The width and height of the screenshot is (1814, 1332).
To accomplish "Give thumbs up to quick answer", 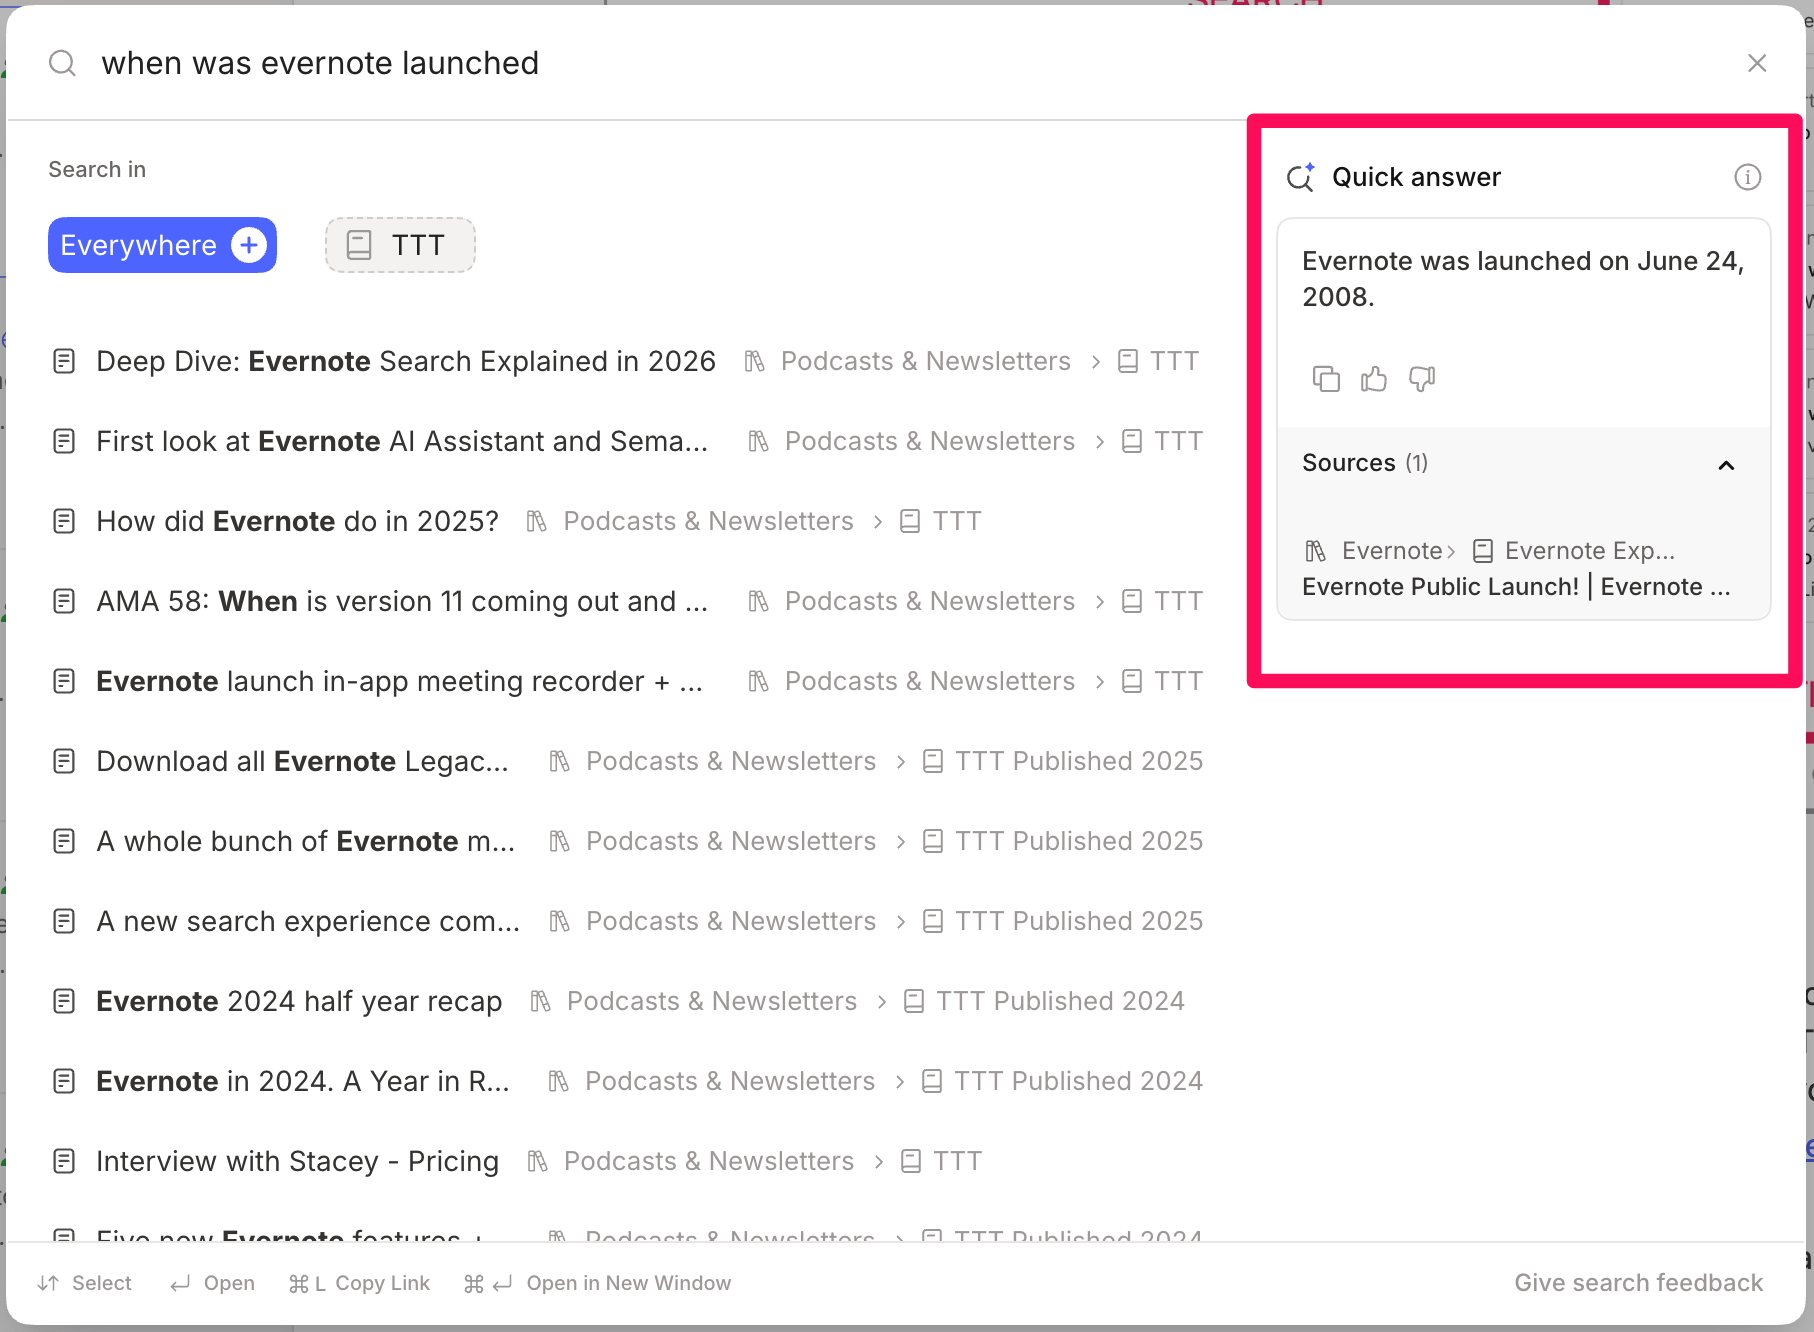I will [x=1374, y=379].
